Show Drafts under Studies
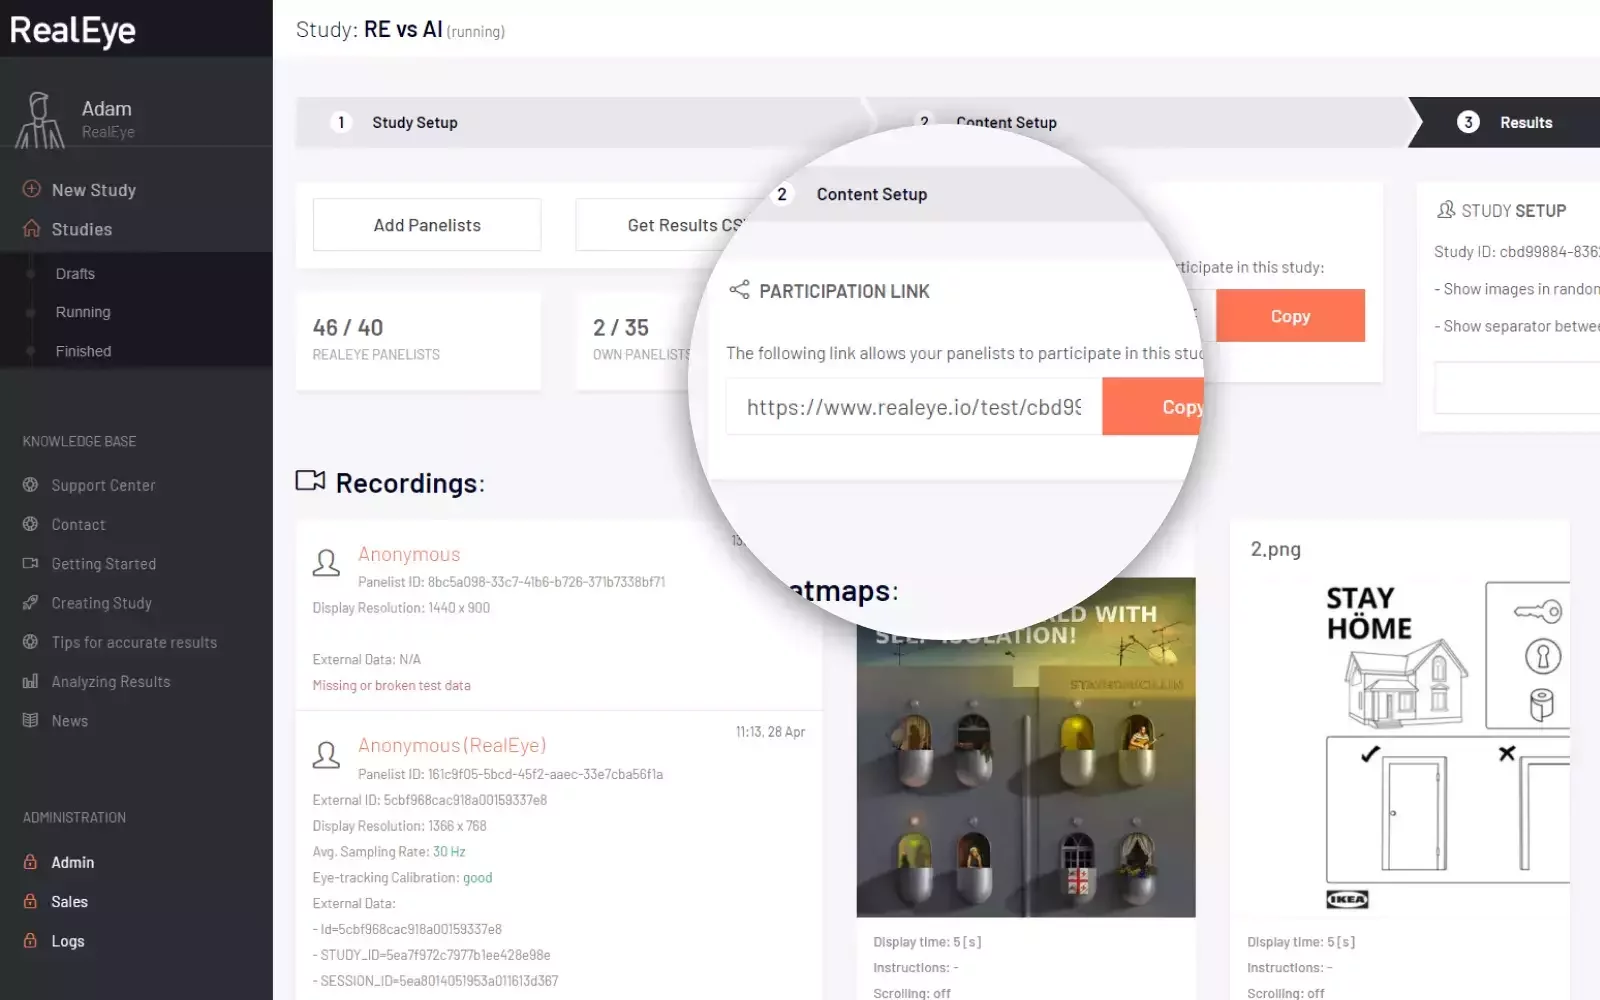 click(75, 274)
